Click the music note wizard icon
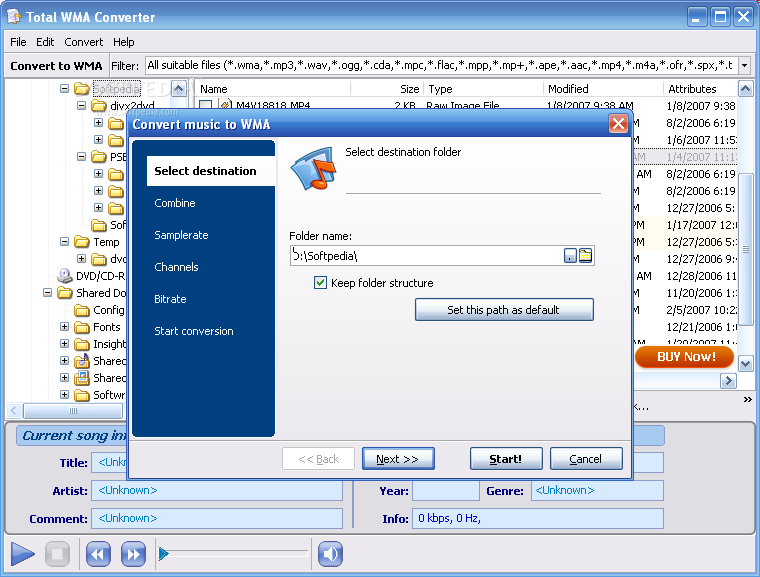This screenshot has width=760, height=577. click(314, 169)
